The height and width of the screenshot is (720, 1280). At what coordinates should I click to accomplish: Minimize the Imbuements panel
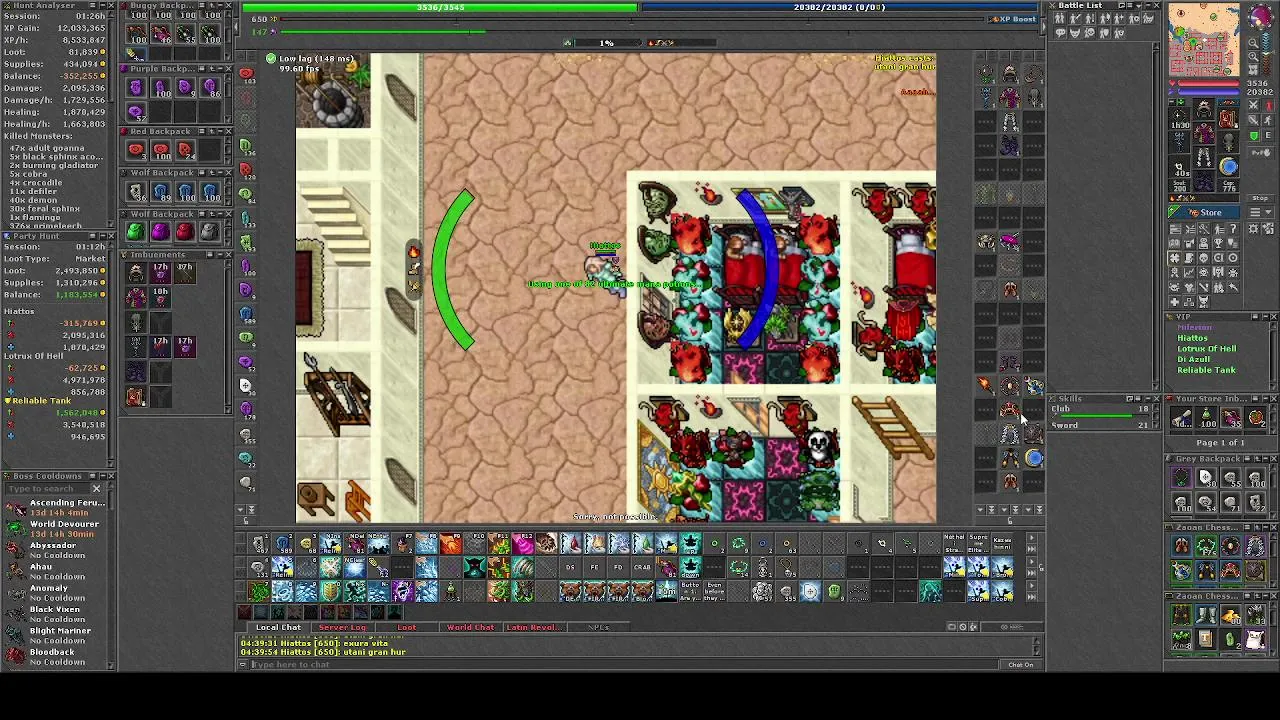point(218,255)
